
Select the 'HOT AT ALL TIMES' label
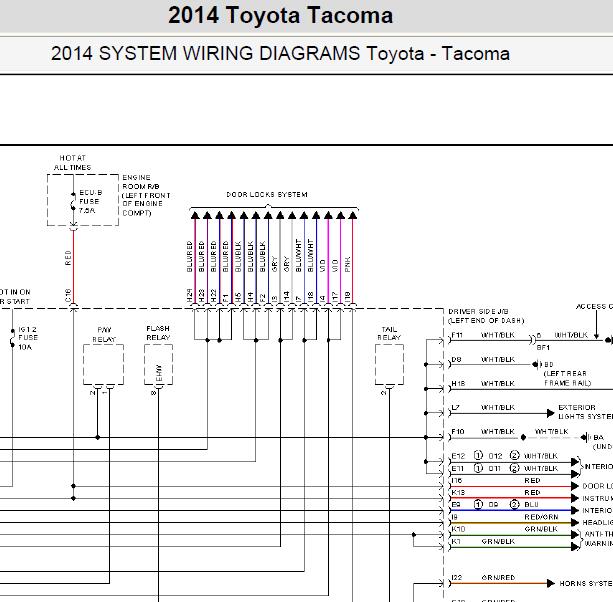coord(72,163)
